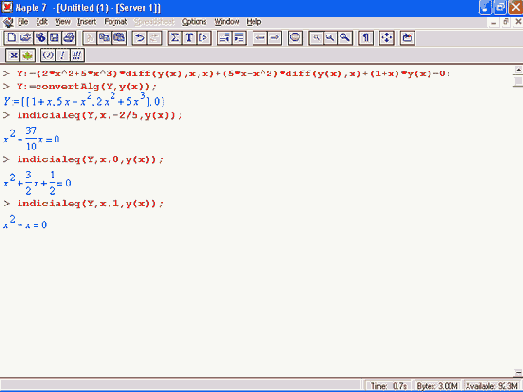Click the Undo arrow icon
The width and height of the screenshot is (523, 392).
coord(139,38)
